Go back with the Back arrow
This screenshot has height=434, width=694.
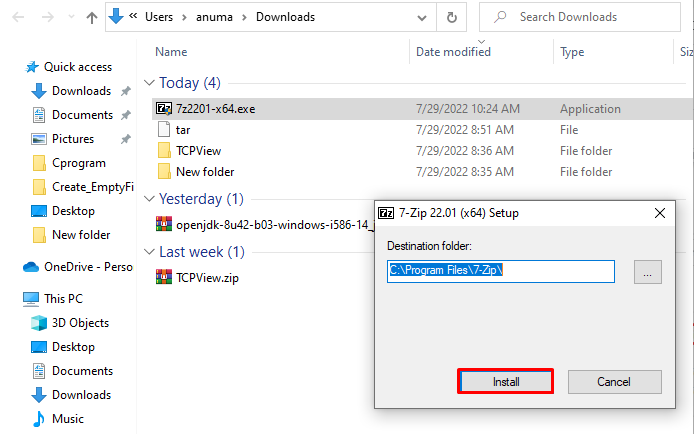click(x=18, y=17)
